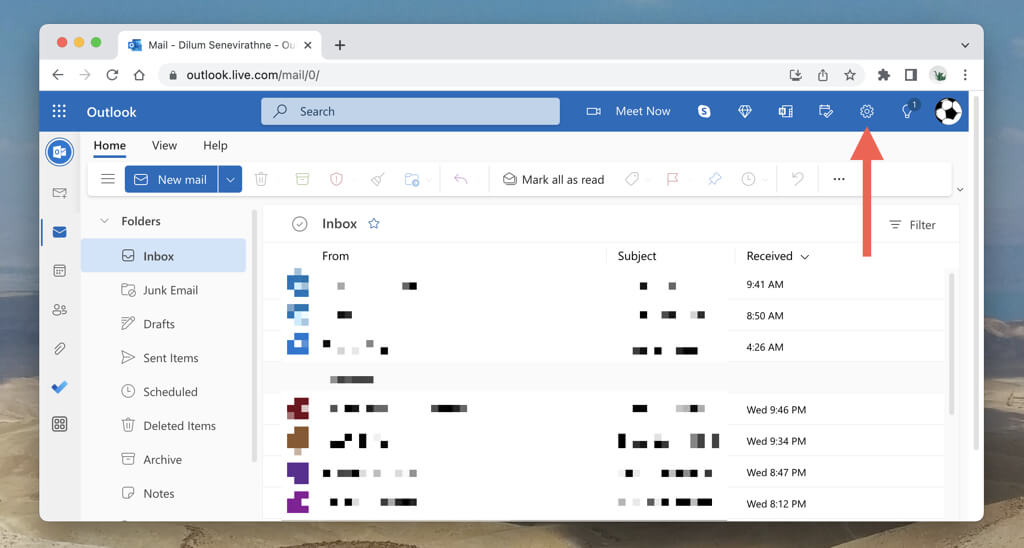Image resolution: width=1024 pixels, height=548 pixels.
Task: Open the To Do checkmark icon in sidebar
Action: point(59,387)
